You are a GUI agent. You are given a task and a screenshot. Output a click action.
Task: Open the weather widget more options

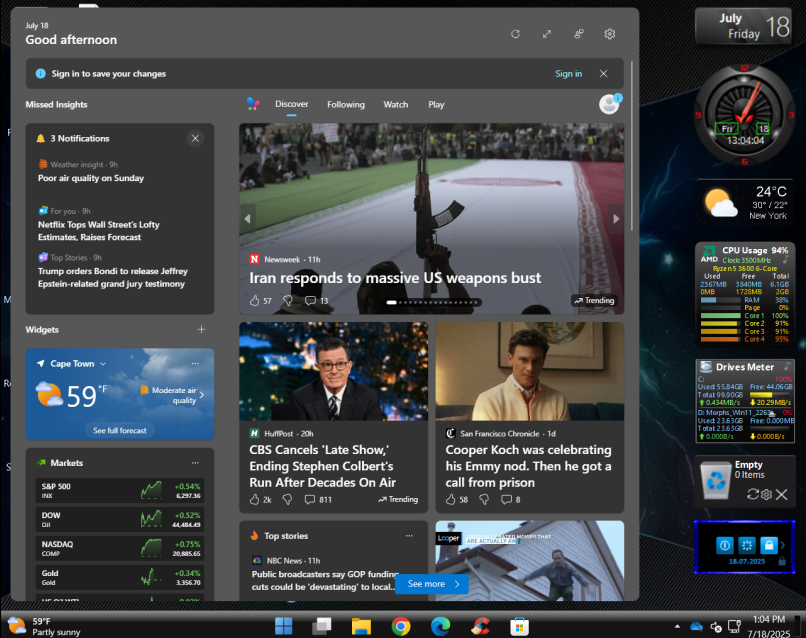pos(195,363)
